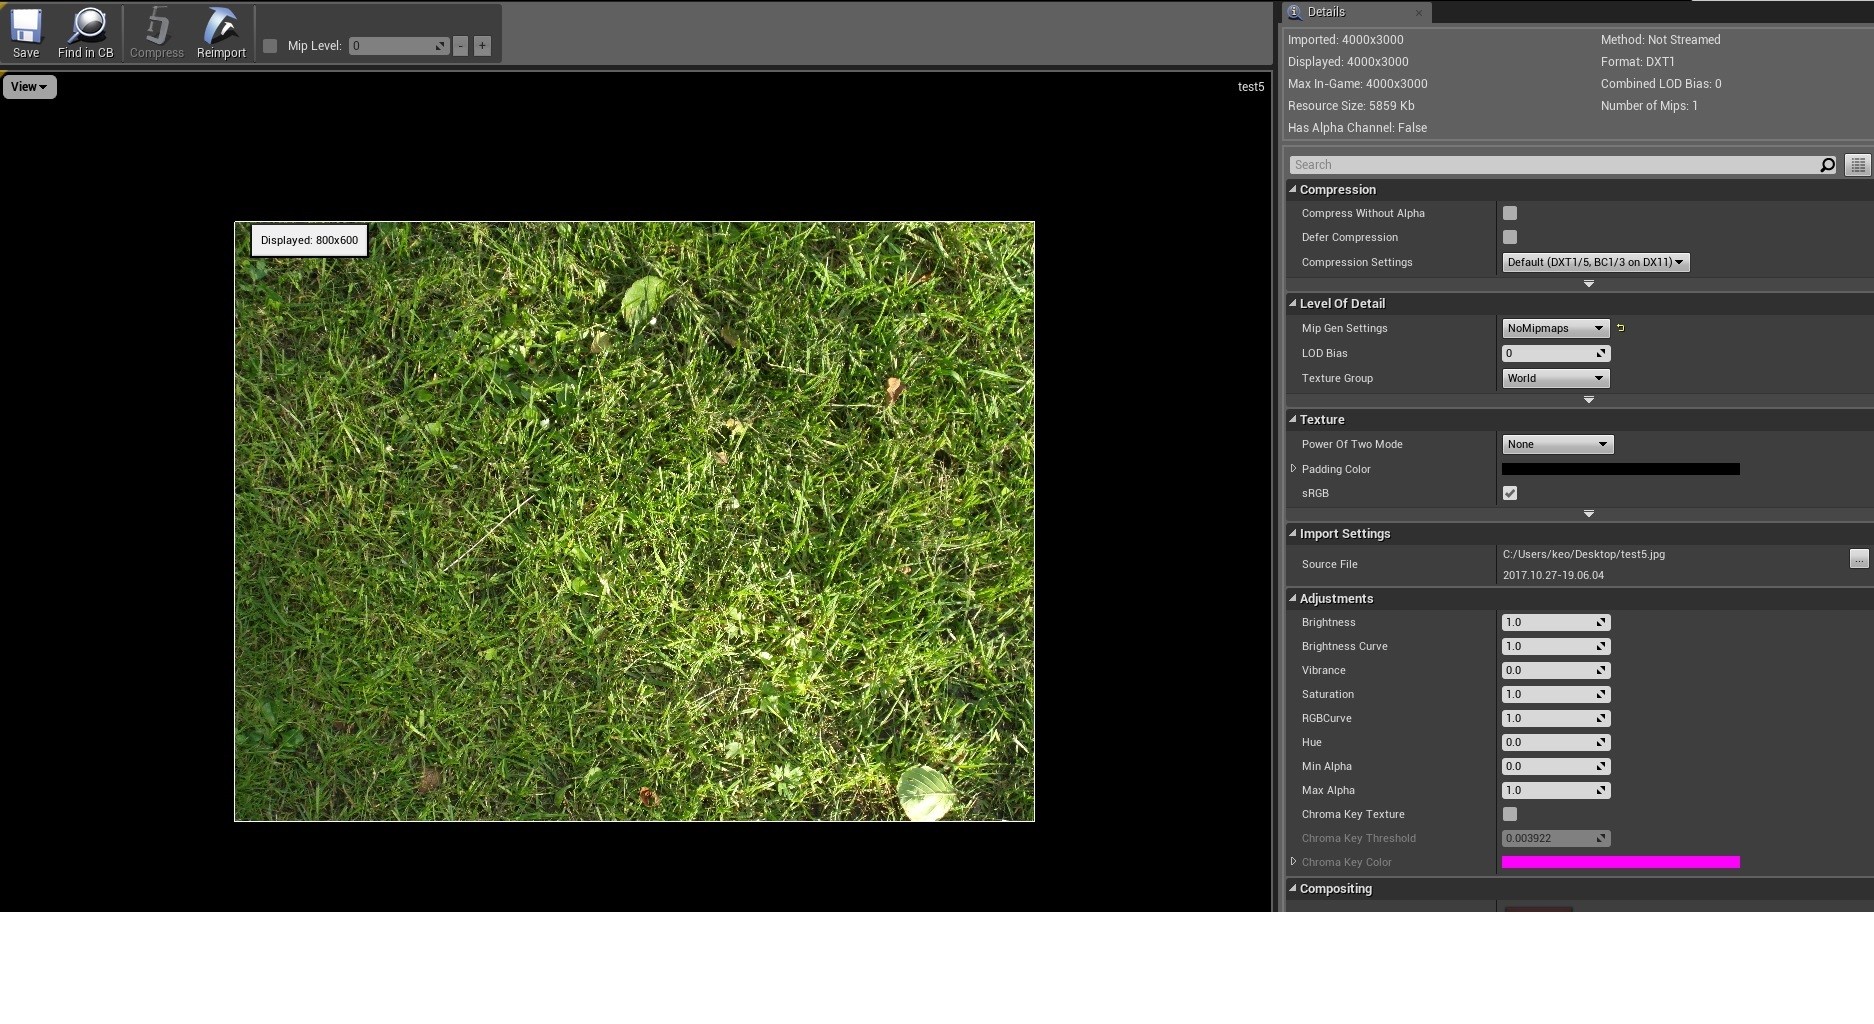The image size is (1874, 1024).
Task: Open the View dropdown menu
Action: (x=29, y=87)
